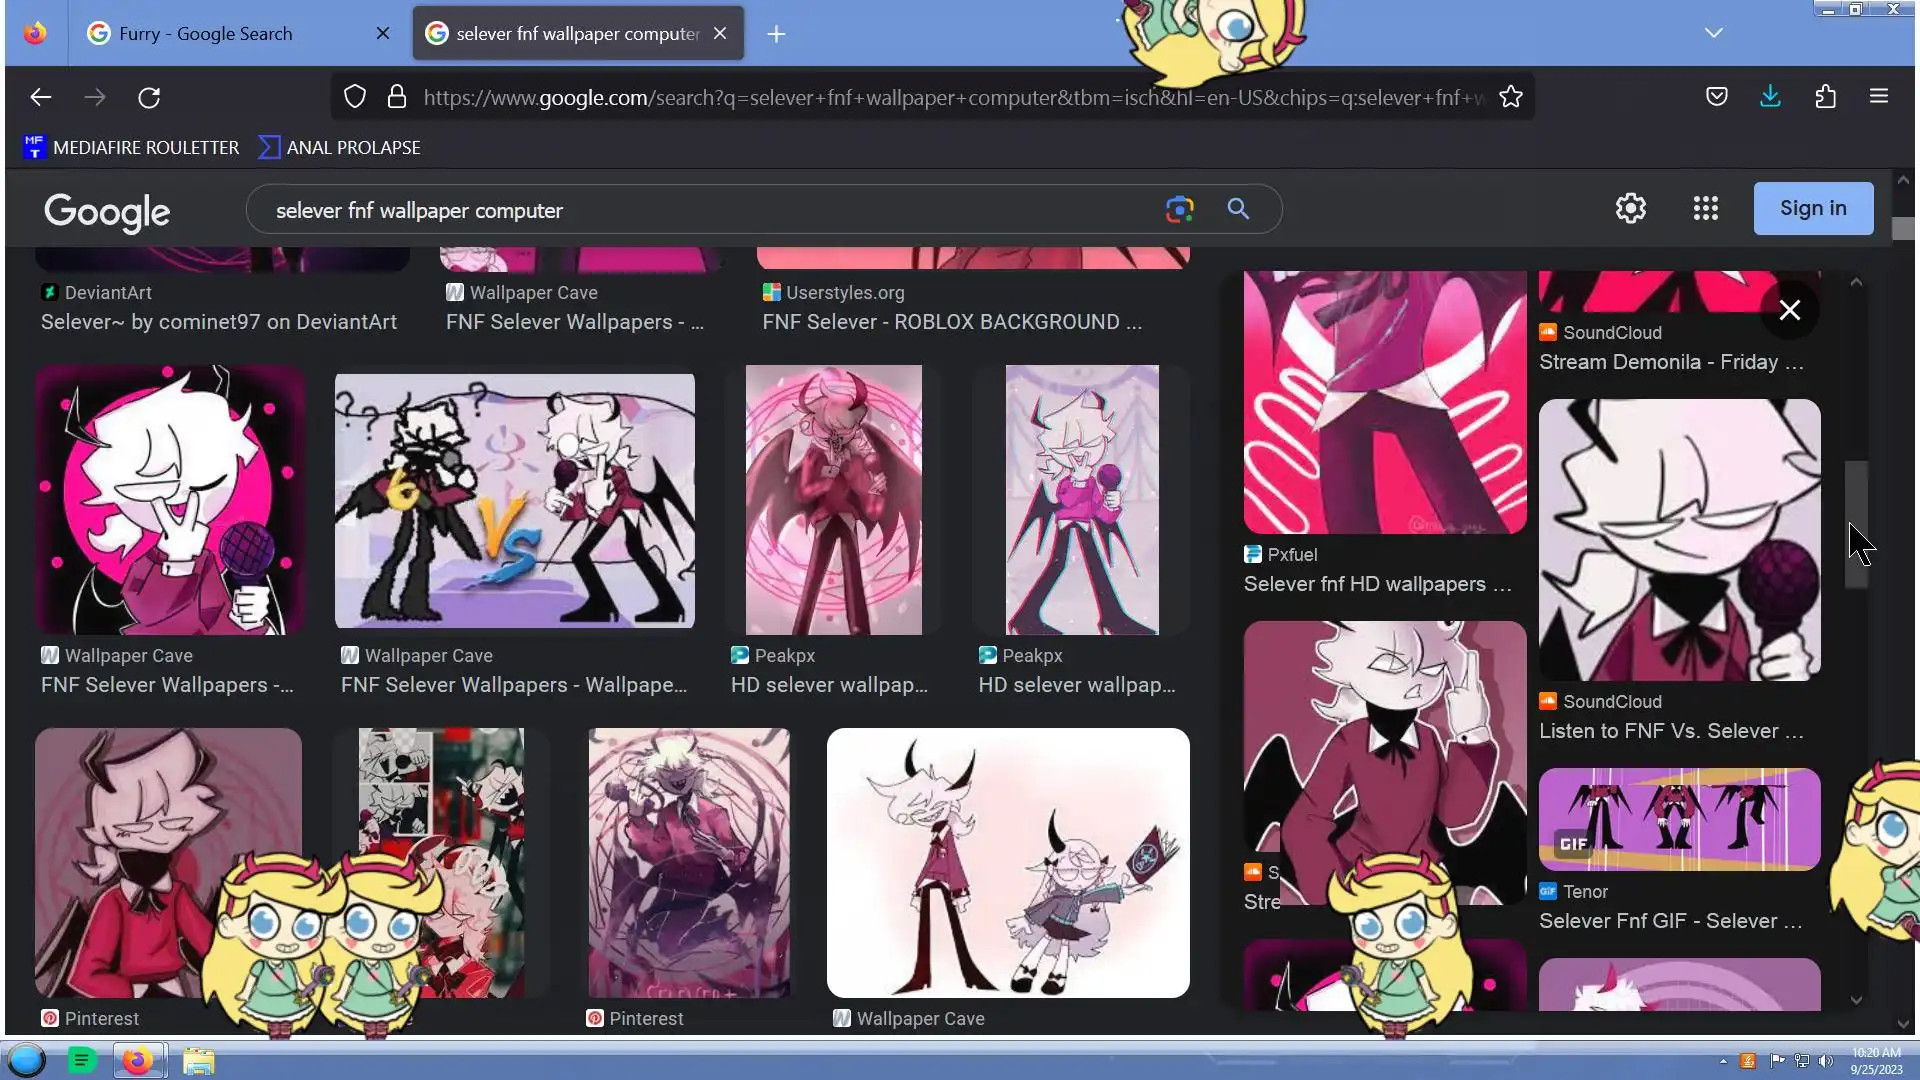Open a new browser tab
This screenshot has height=1080, width=1920.
tap(776, 34)
